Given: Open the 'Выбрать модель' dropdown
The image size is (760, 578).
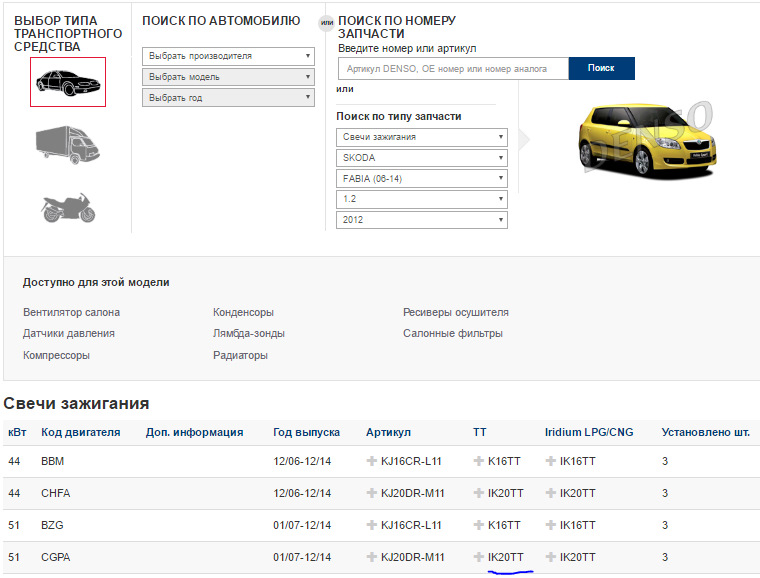Looking at the screenshot, I should (x=228, y=77).
